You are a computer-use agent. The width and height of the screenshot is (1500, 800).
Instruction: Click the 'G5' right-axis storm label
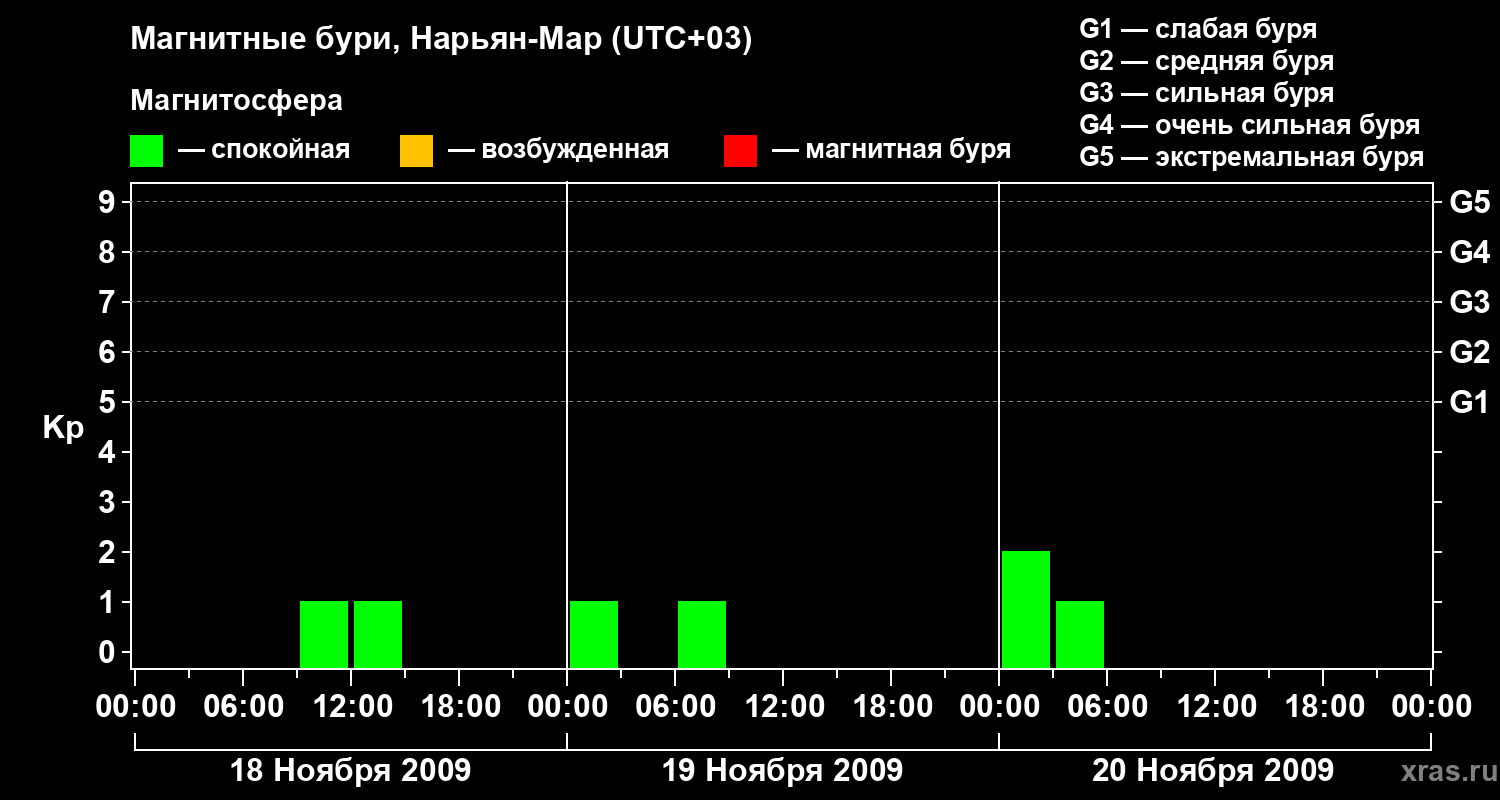(1470, 202)
